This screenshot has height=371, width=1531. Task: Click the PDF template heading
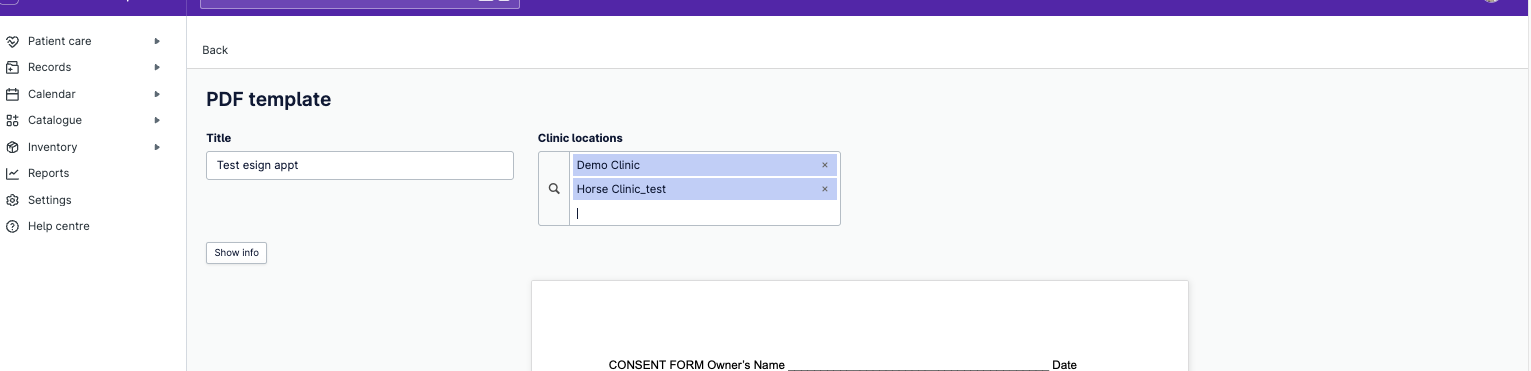click(x=268, y=99)
